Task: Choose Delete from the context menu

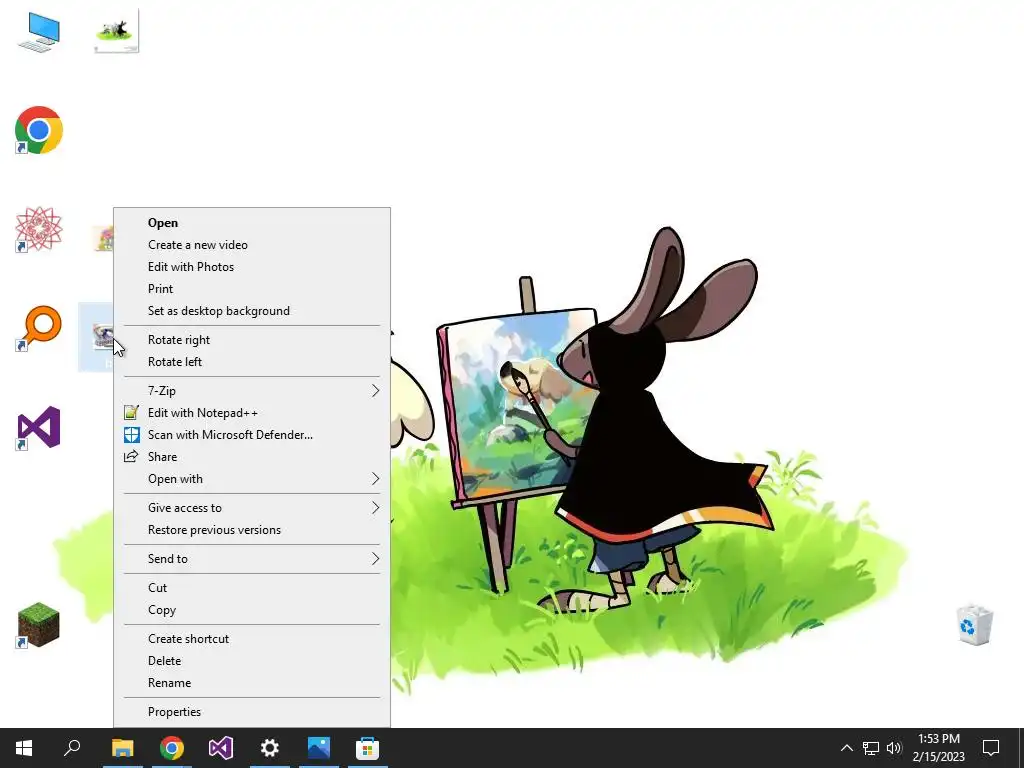Action: 251,661
